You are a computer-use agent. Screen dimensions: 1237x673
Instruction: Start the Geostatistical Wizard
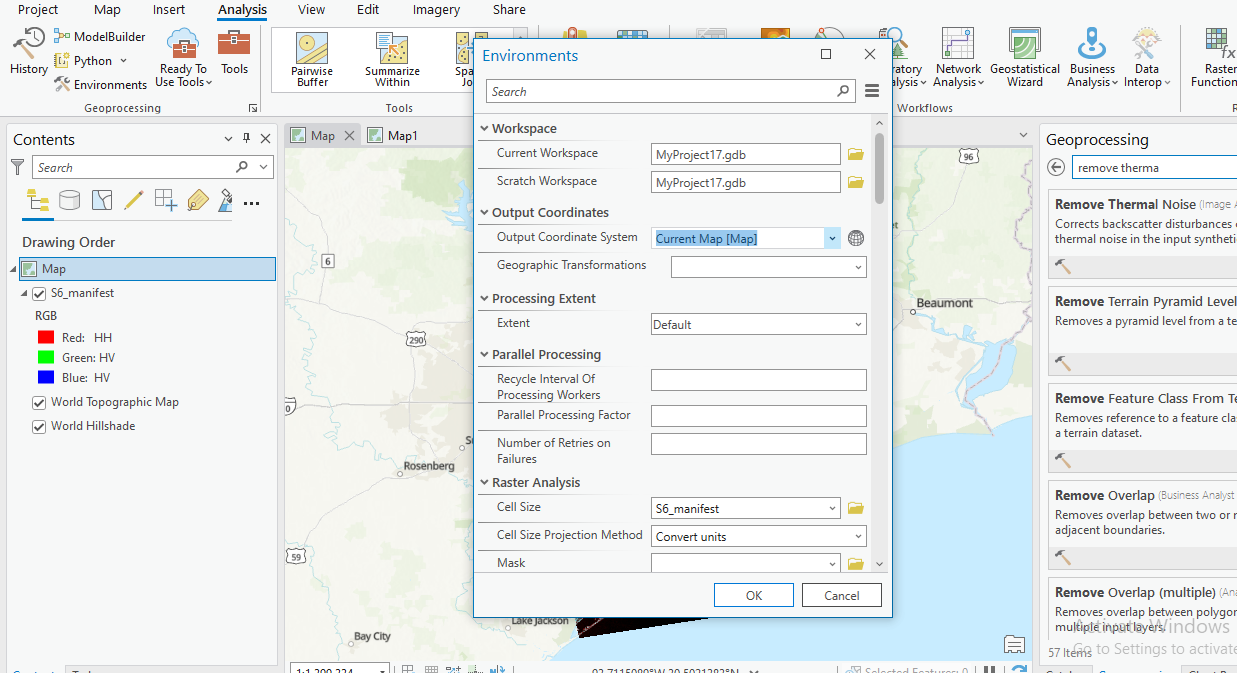(1024, 57)
